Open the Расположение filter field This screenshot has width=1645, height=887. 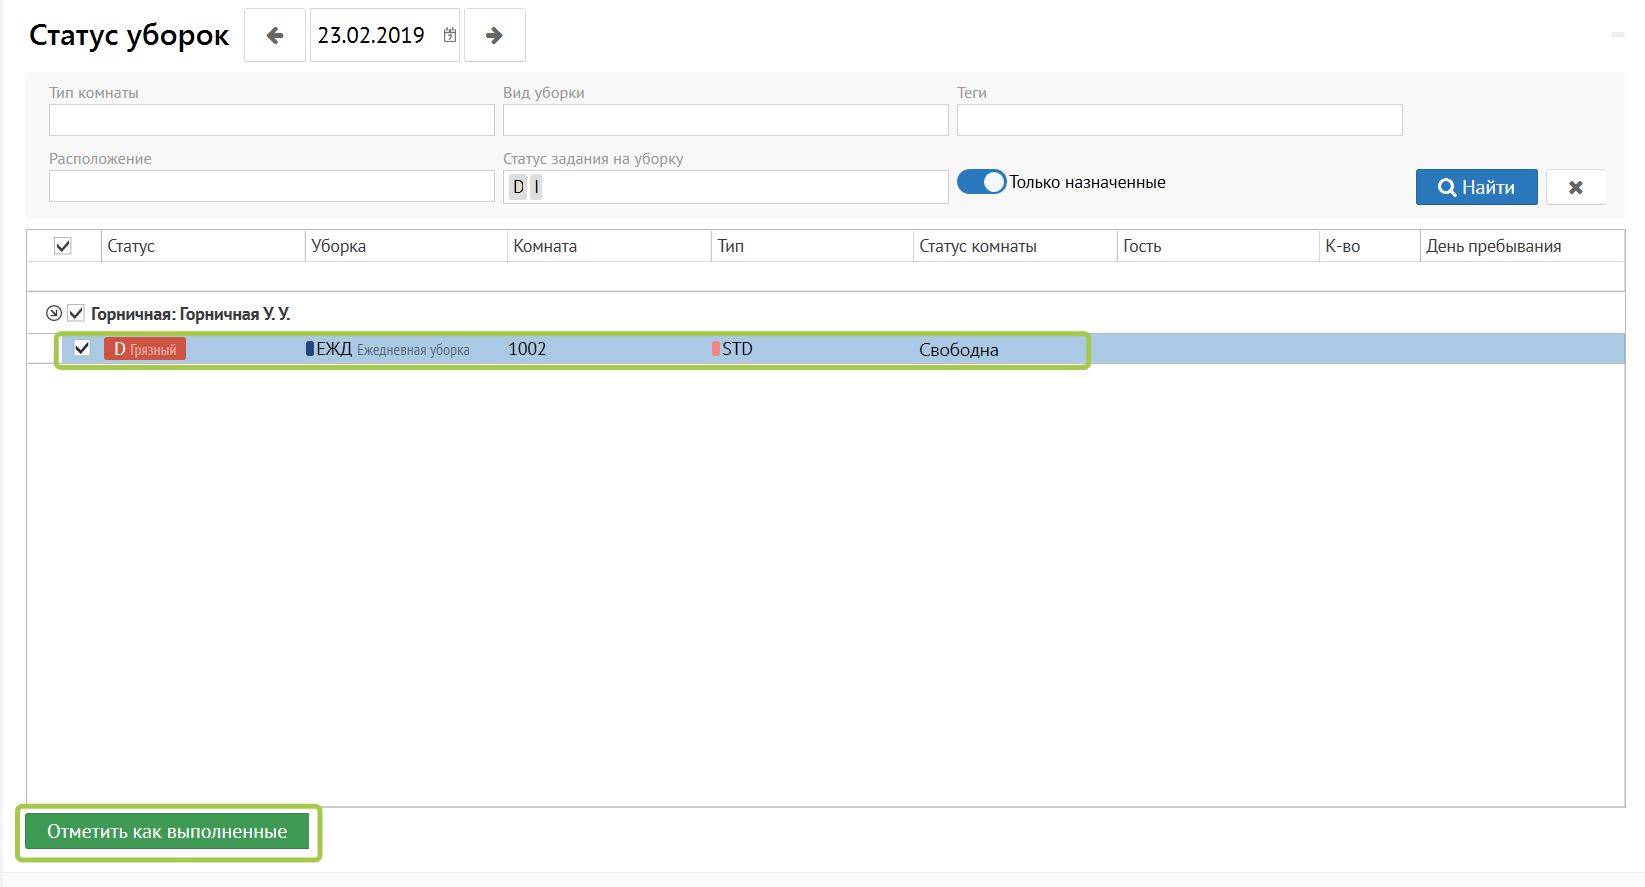[271, 186]
